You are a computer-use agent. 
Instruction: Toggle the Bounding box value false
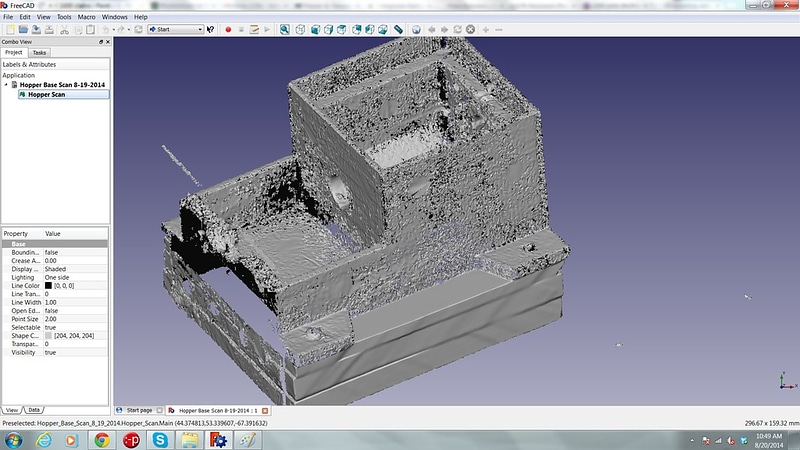(76, 253)
